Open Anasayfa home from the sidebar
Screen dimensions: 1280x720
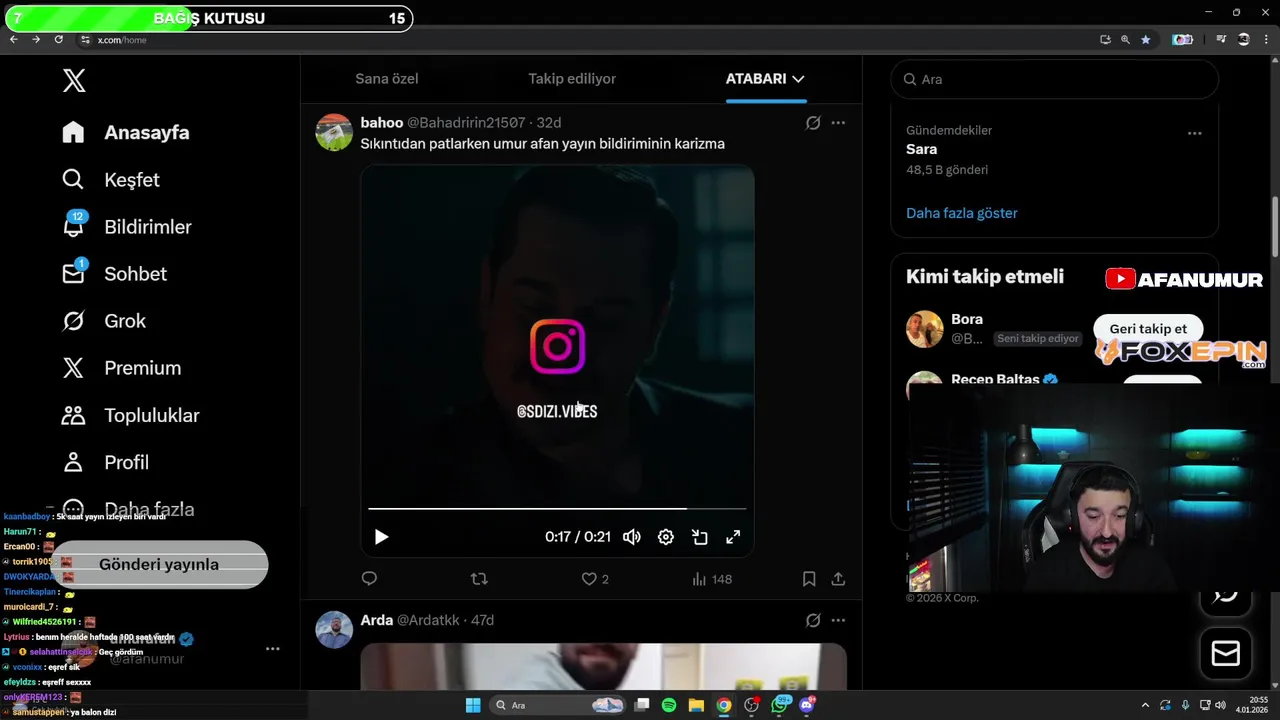click(x=126, y=132)
